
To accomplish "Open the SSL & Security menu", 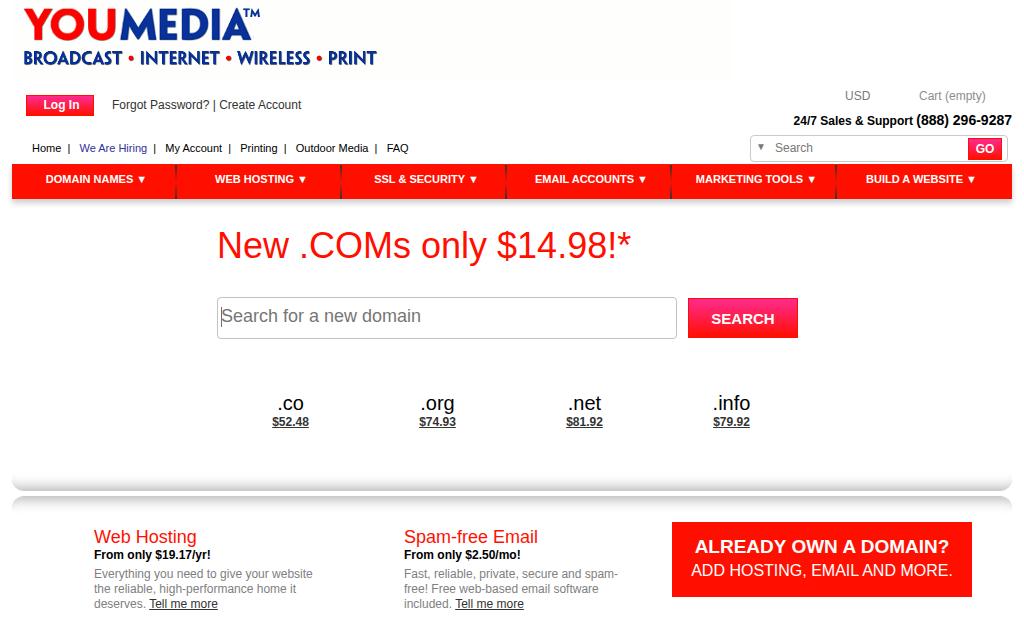I will click(425, 180).
